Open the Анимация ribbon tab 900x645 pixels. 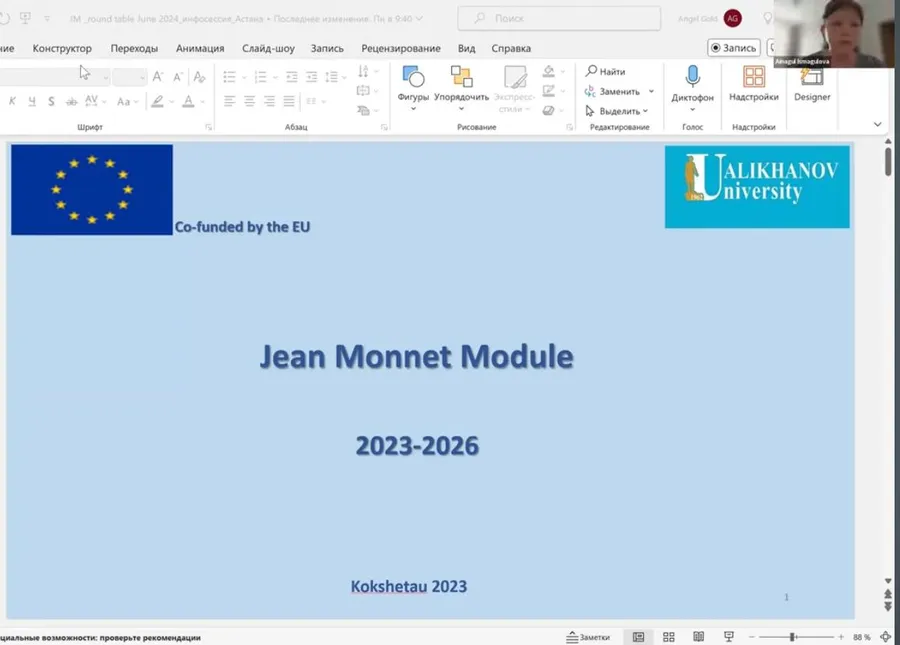click(200, 48)
